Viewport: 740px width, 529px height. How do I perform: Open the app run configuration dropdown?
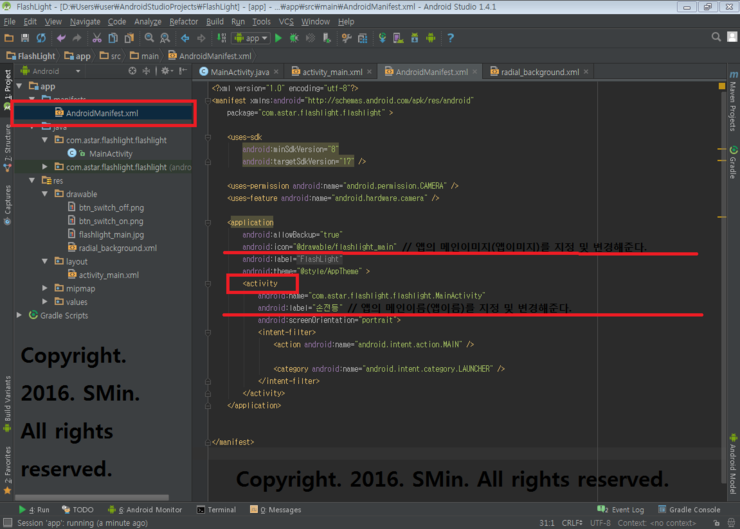(x=252, y=38)
